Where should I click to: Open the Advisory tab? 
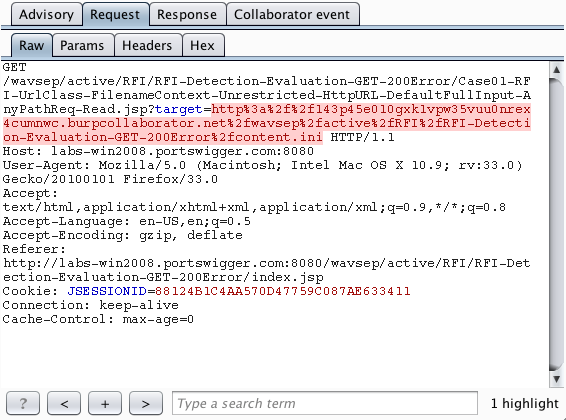pyautogui.click(x=47, y=14)
